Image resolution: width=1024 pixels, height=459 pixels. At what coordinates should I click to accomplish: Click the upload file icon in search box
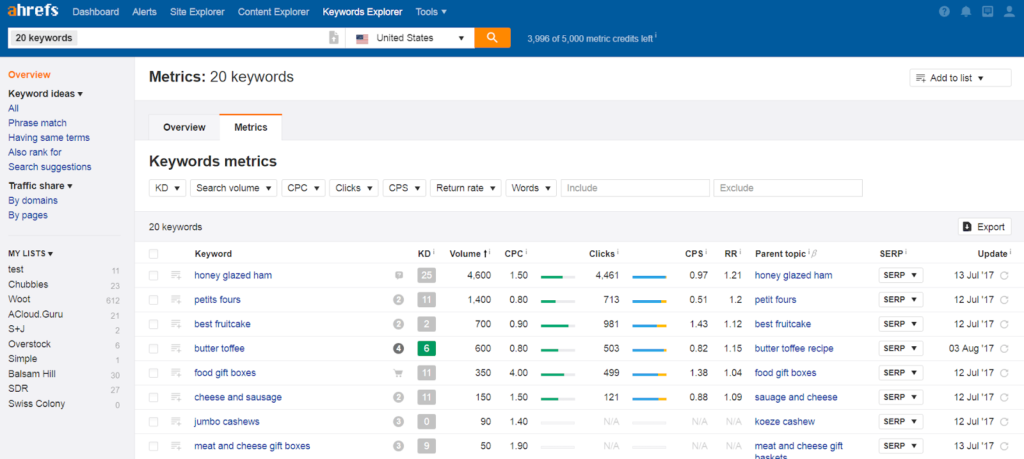pyautogui.click(x=334, y=38)
